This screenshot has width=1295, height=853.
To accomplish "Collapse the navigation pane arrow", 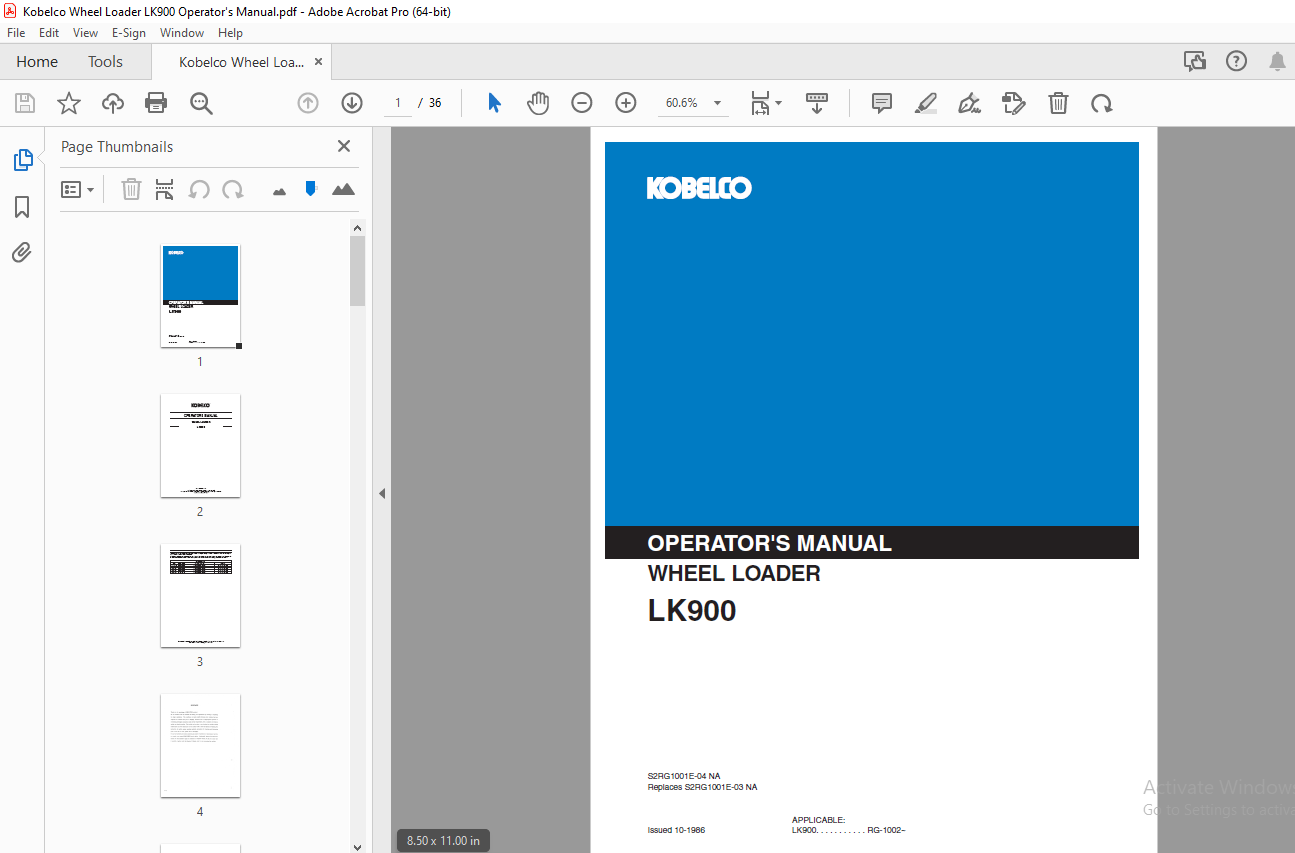I will click(381, 493).
